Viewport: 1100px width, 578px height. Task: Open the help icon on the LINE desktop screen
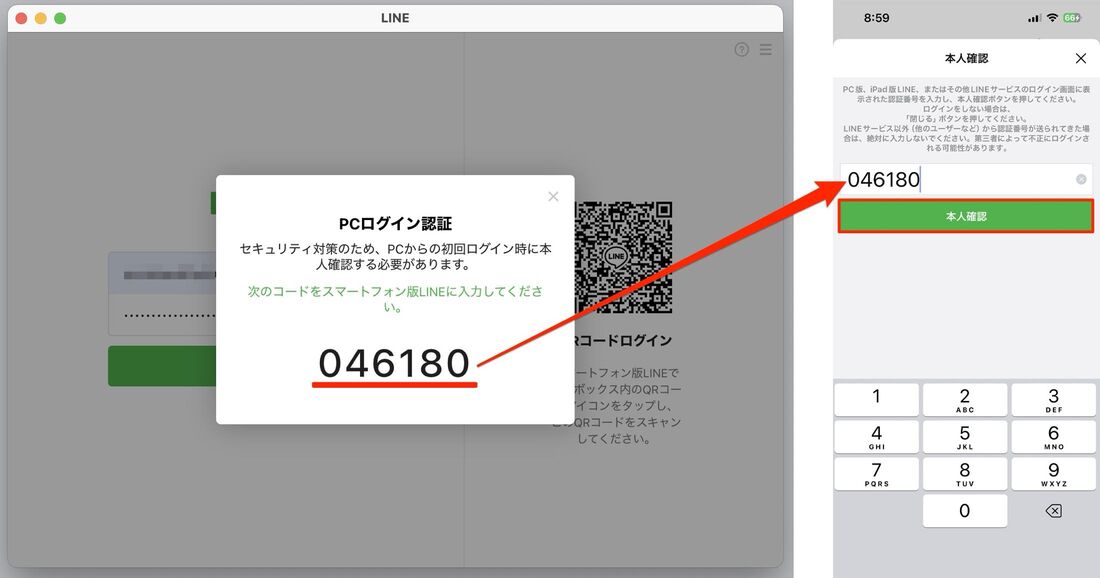741,48
